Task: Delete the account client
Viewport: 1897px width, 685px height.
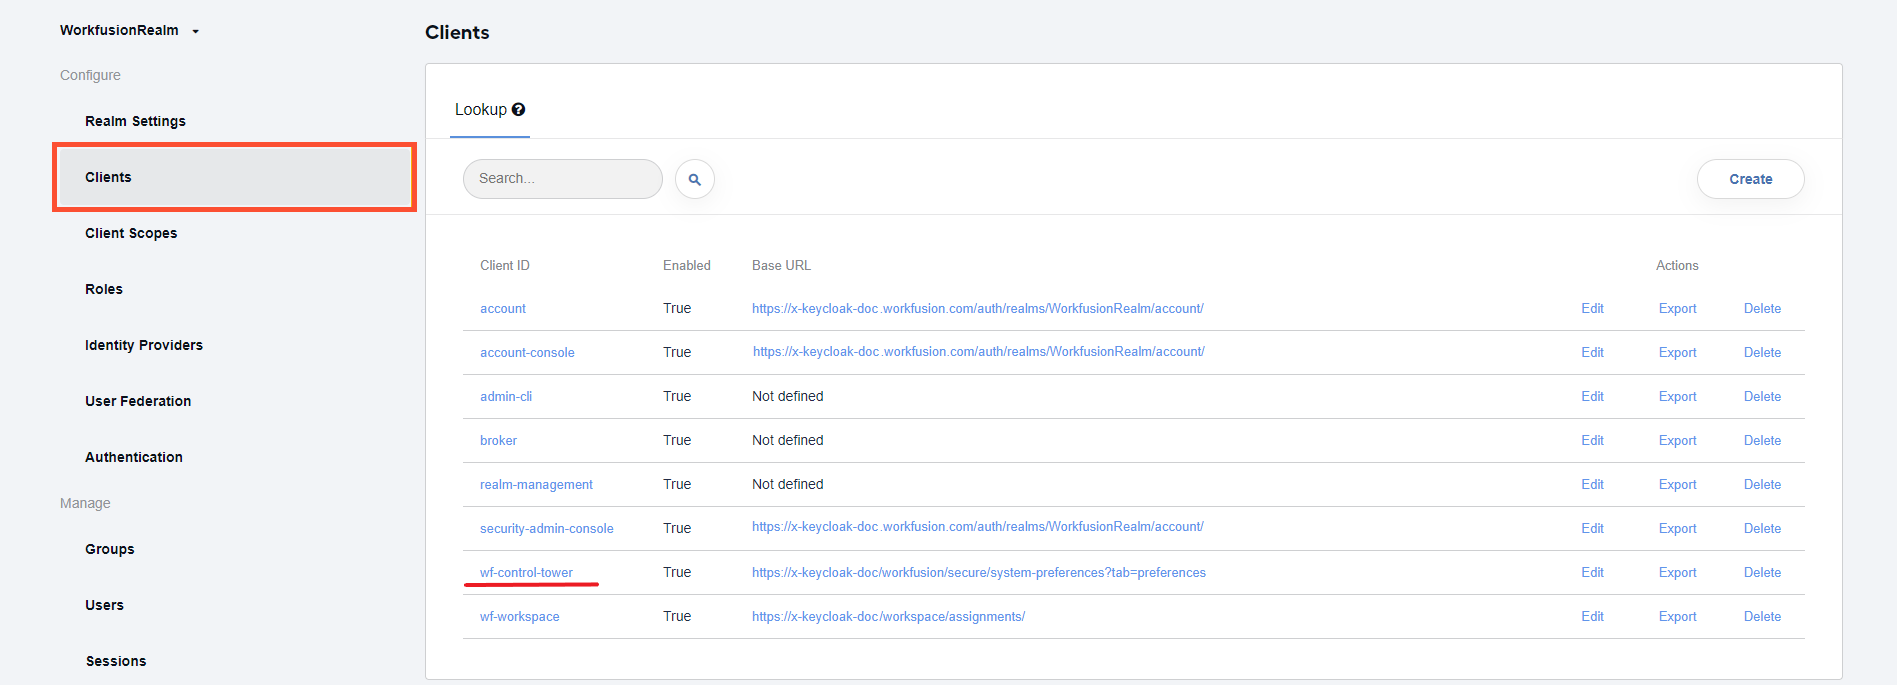Action: click(1762, 309)
